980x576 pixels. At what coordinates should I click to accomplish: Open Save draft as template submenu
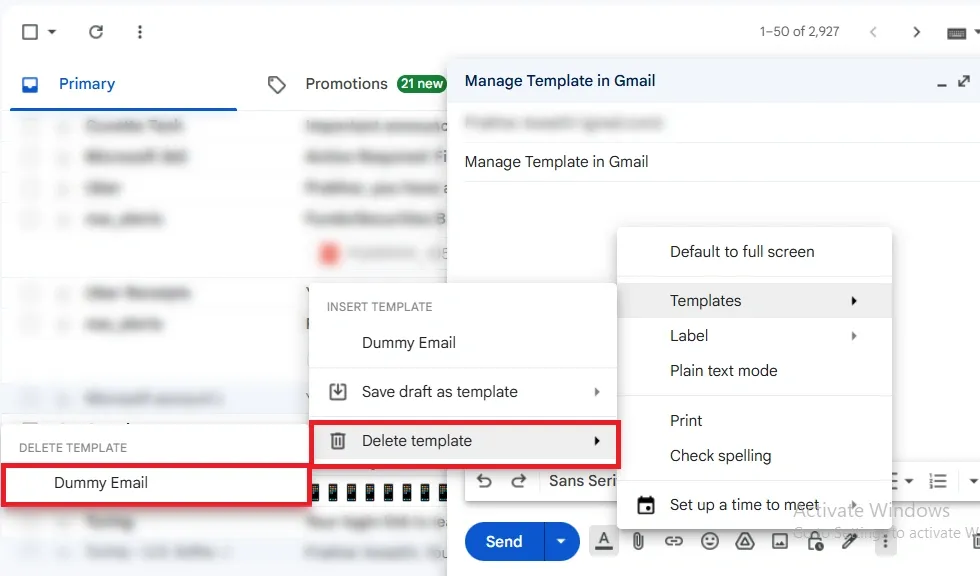click(463, 392)
